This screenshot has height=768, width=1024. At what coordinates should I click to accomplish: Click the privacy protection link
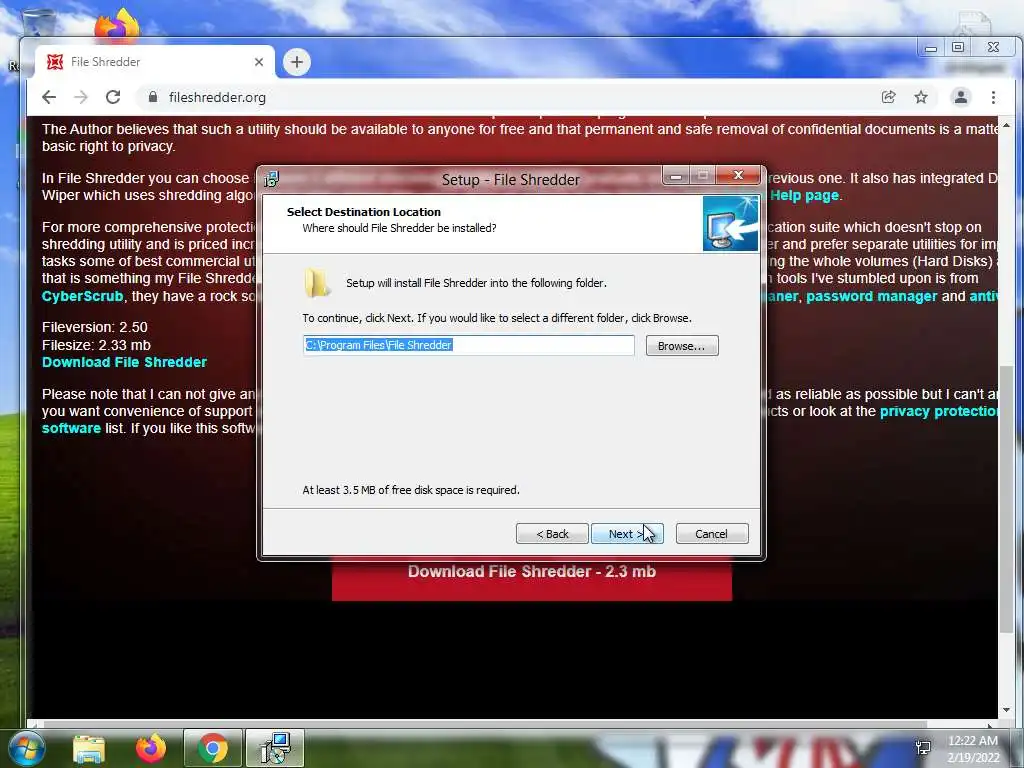tap(938, 411)
